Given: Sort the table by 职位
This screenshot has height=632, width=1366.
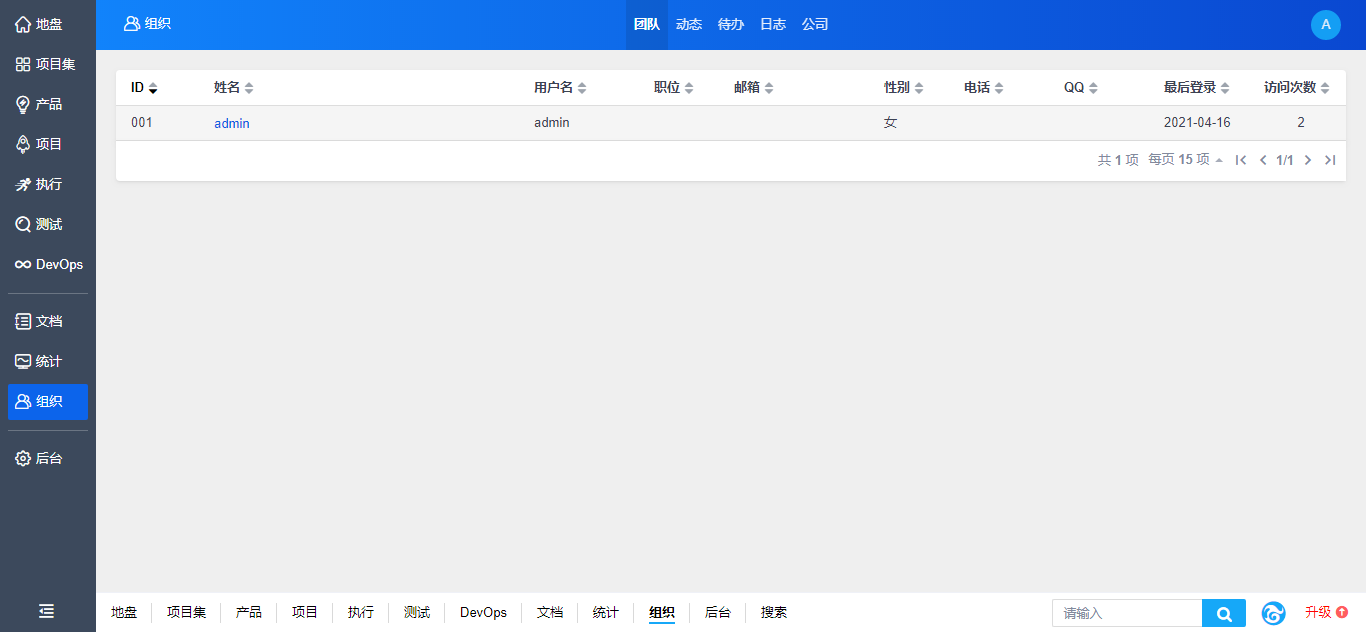Looking at the screenshot, I should pos(674,88).
